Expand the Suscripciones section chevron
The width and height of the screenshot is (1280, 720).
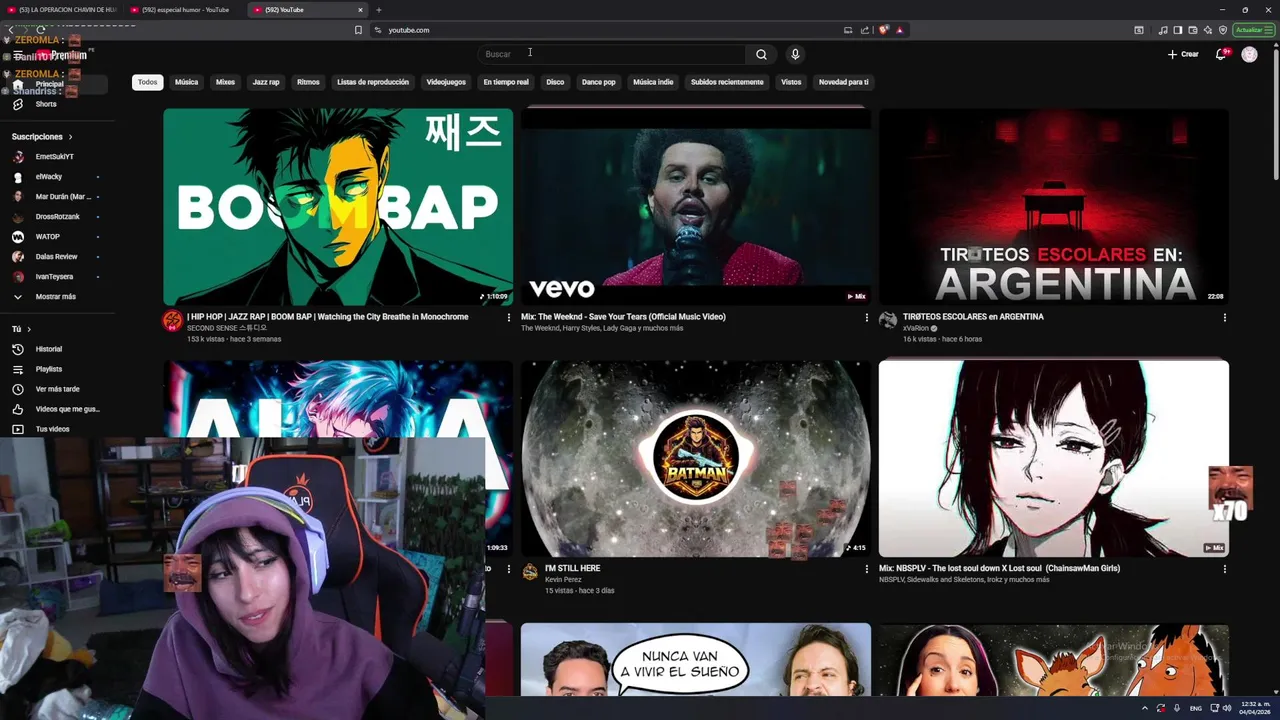click(70, 136)
